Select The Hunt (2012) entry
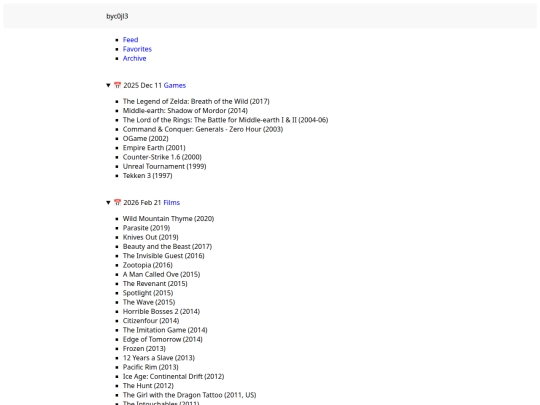Image resolution: width=540 pixels, height=405 pixels. pos(148,386)
